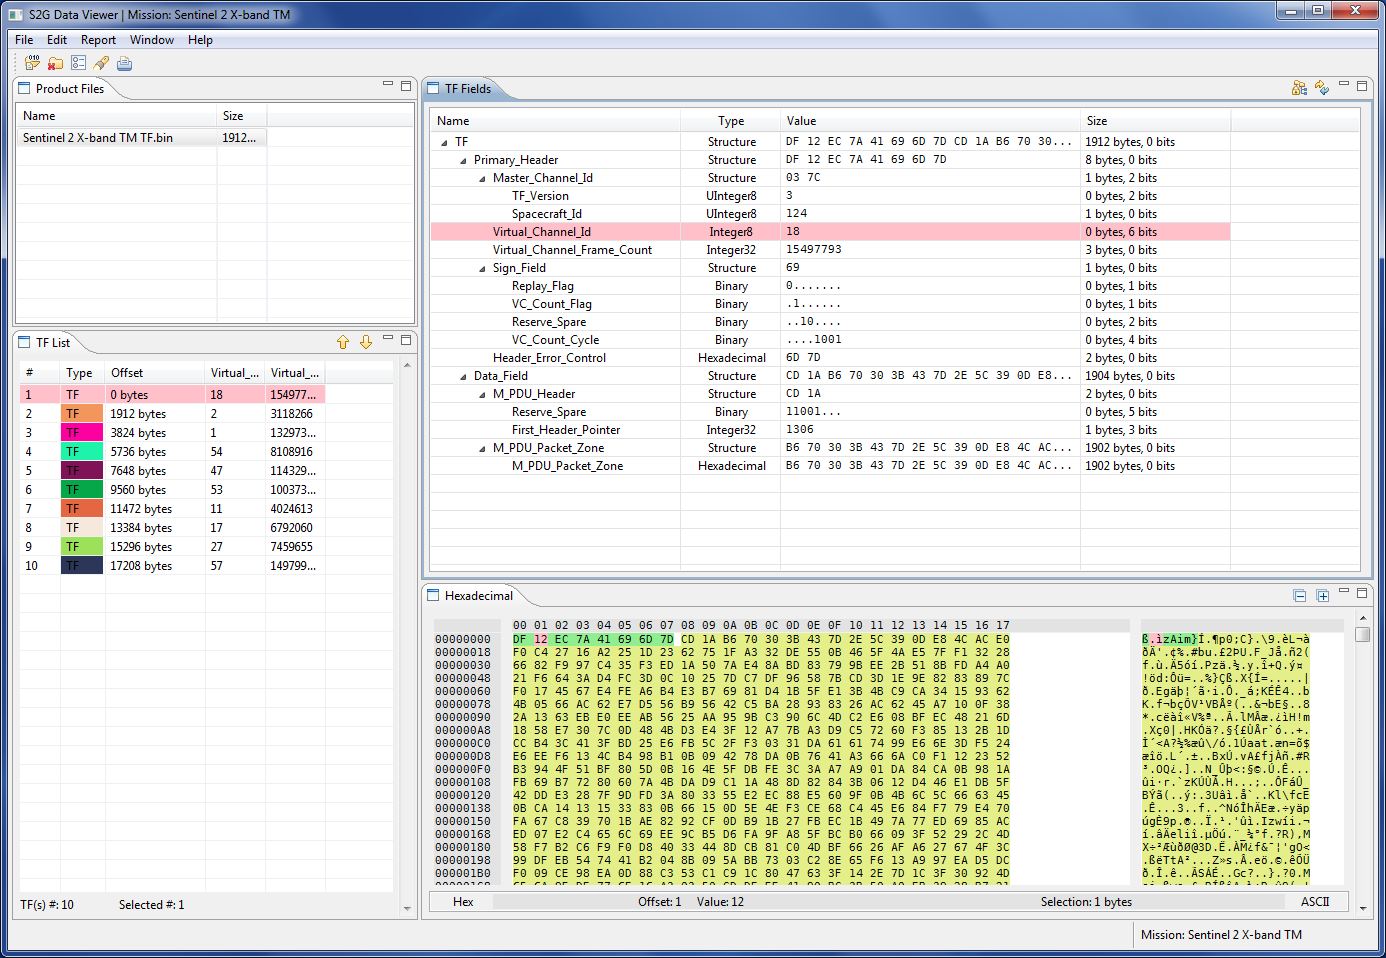
Task: Open the Report menu
Action: 98,40
